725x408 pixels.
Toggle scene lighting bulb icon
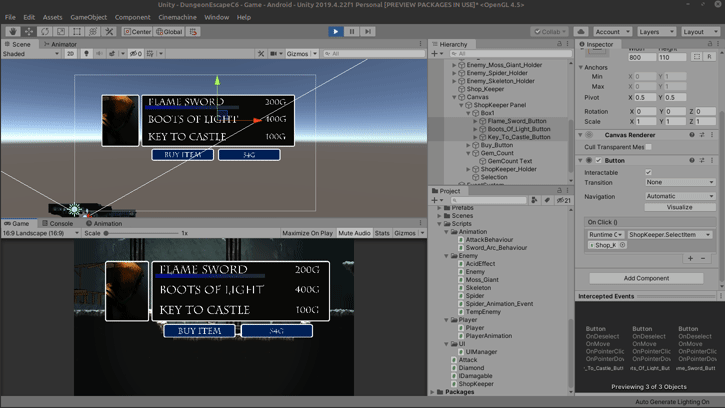tap(86, 54)
